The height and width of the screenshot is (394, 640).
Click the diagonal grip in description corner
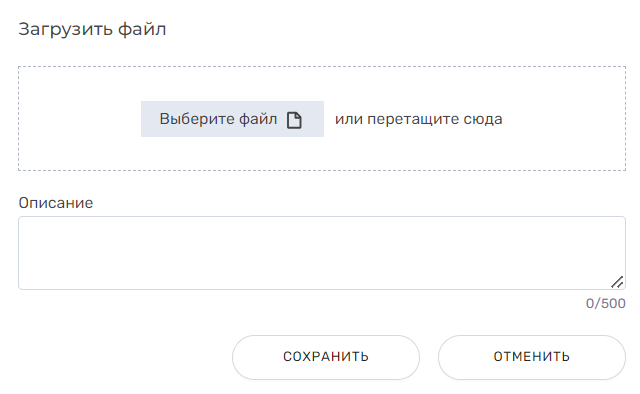pos(617,282)
